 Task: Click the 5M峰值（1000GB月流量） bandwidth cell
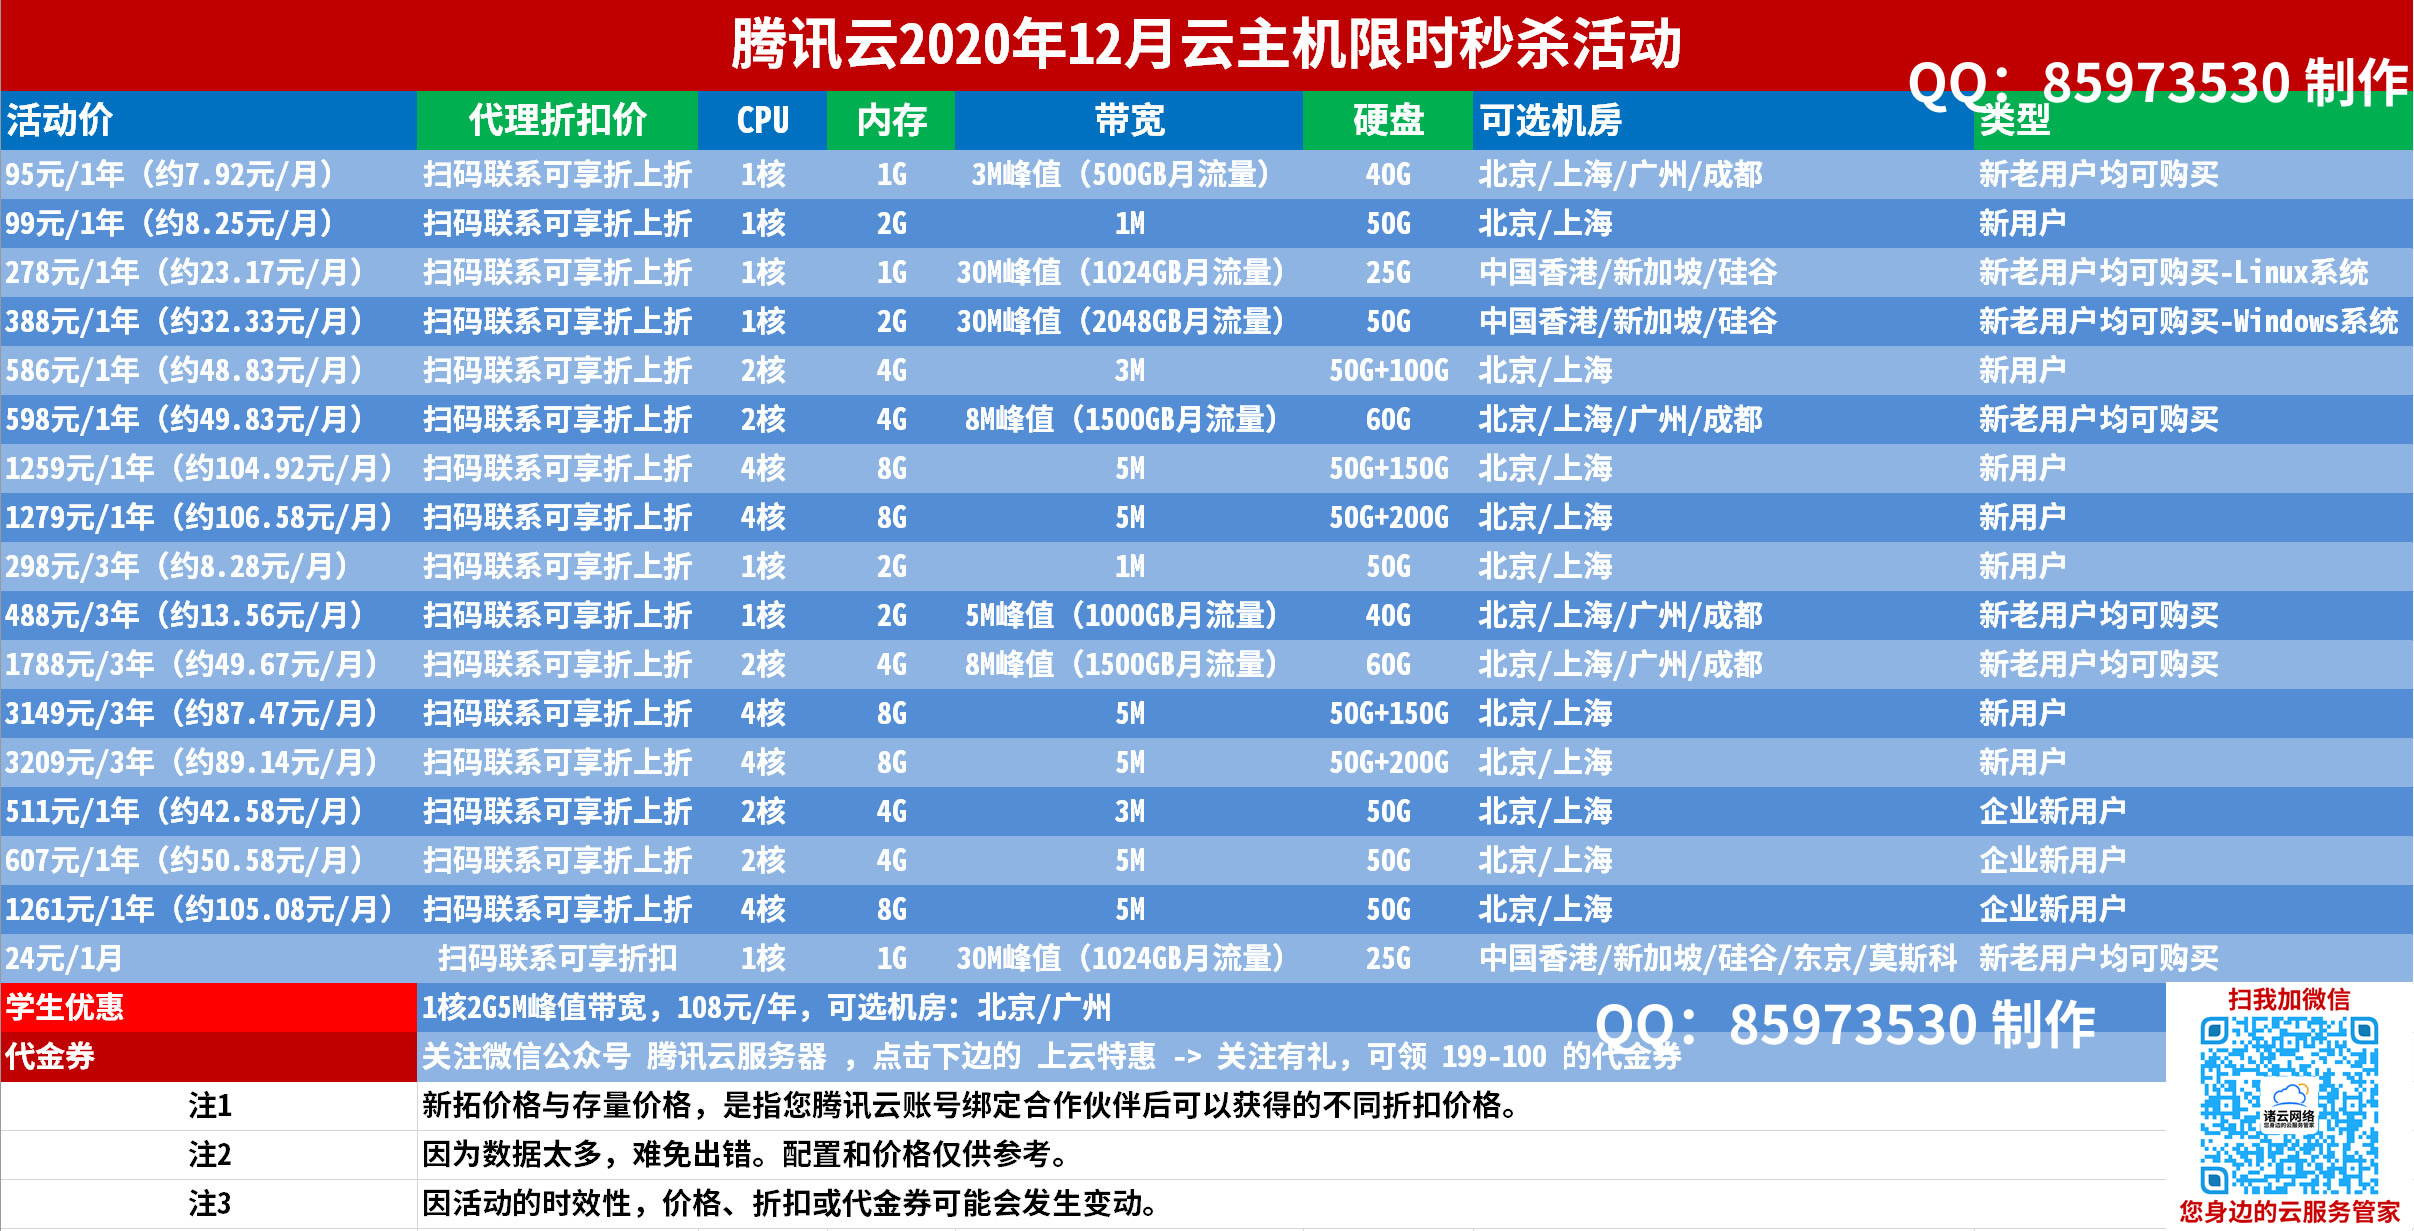(x=1129, y=616)
